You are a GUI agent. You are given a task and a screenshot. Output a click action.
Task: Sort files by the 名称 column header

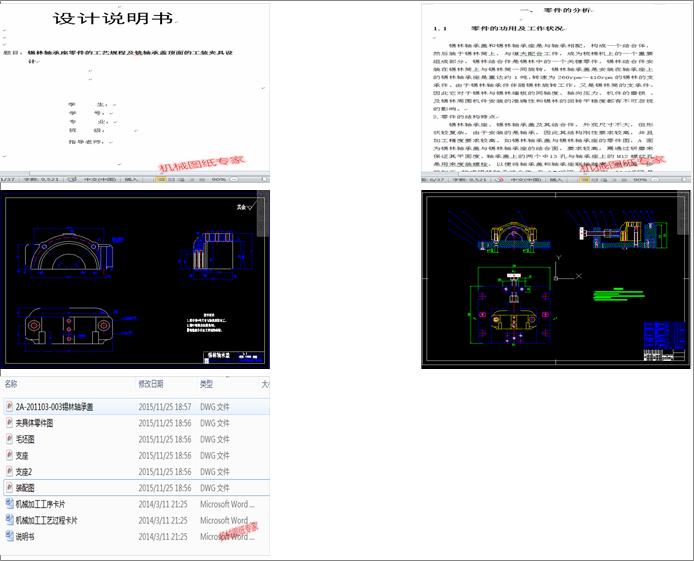11,384
